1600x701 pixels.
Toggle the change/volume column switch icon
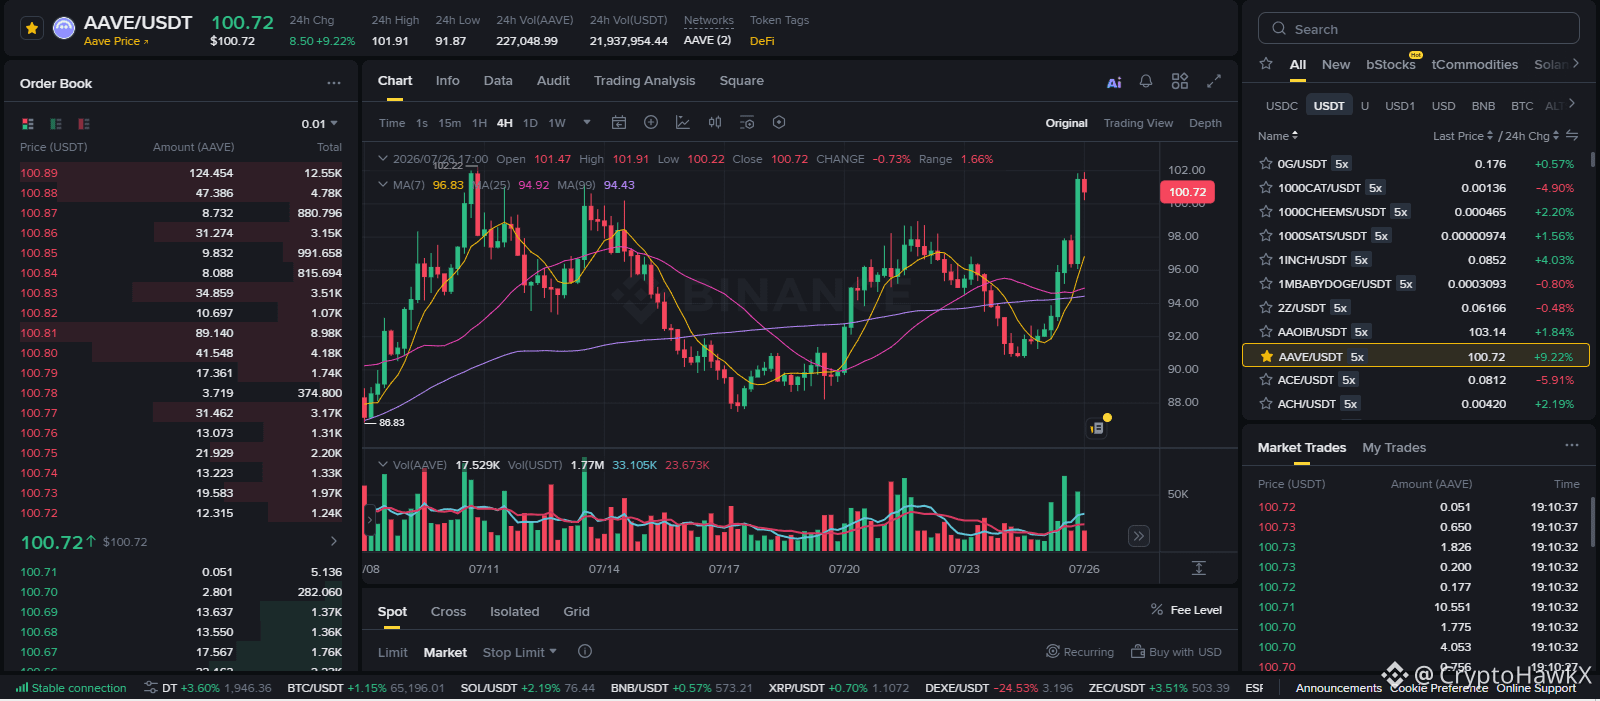1572,135
